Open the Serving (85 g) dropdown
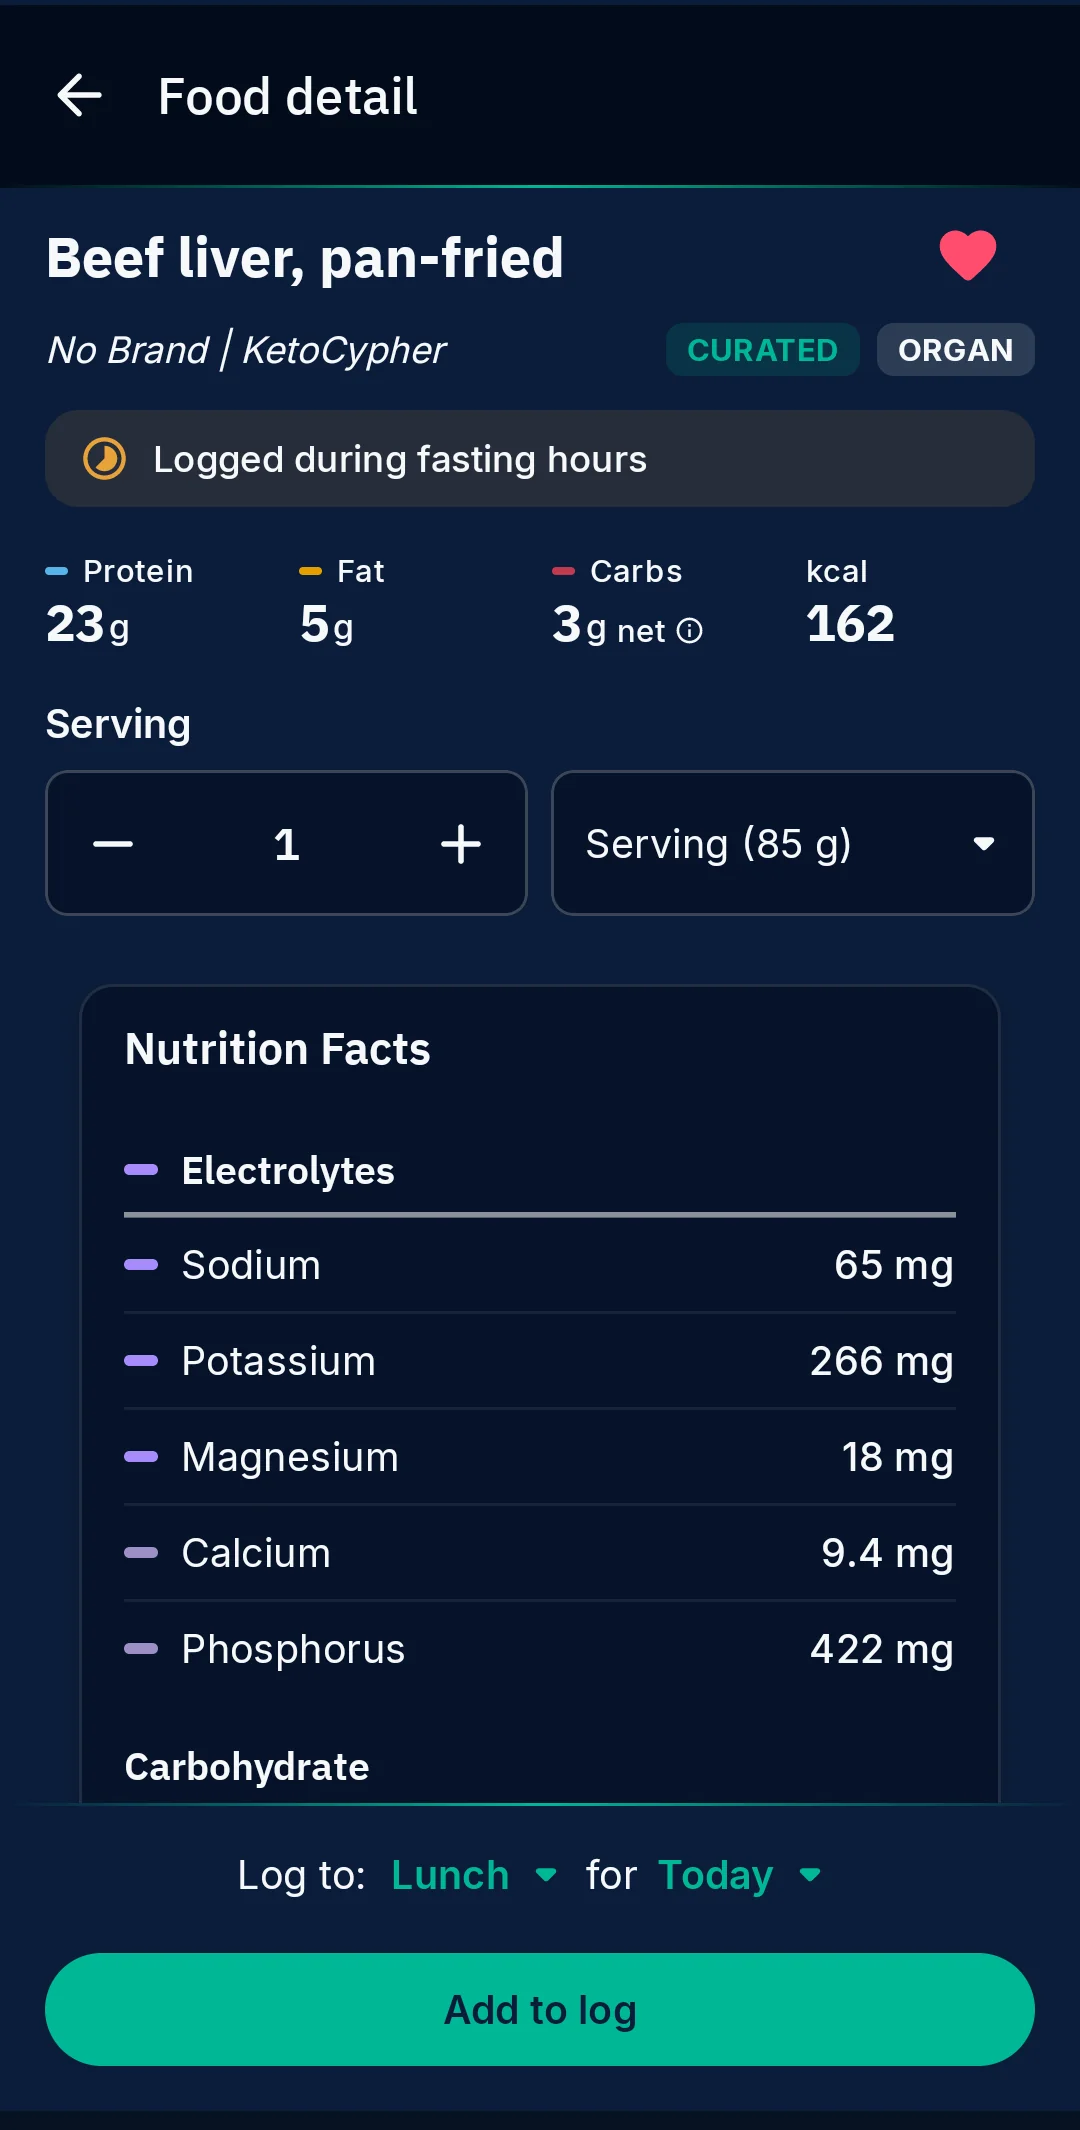 point(792,843)
